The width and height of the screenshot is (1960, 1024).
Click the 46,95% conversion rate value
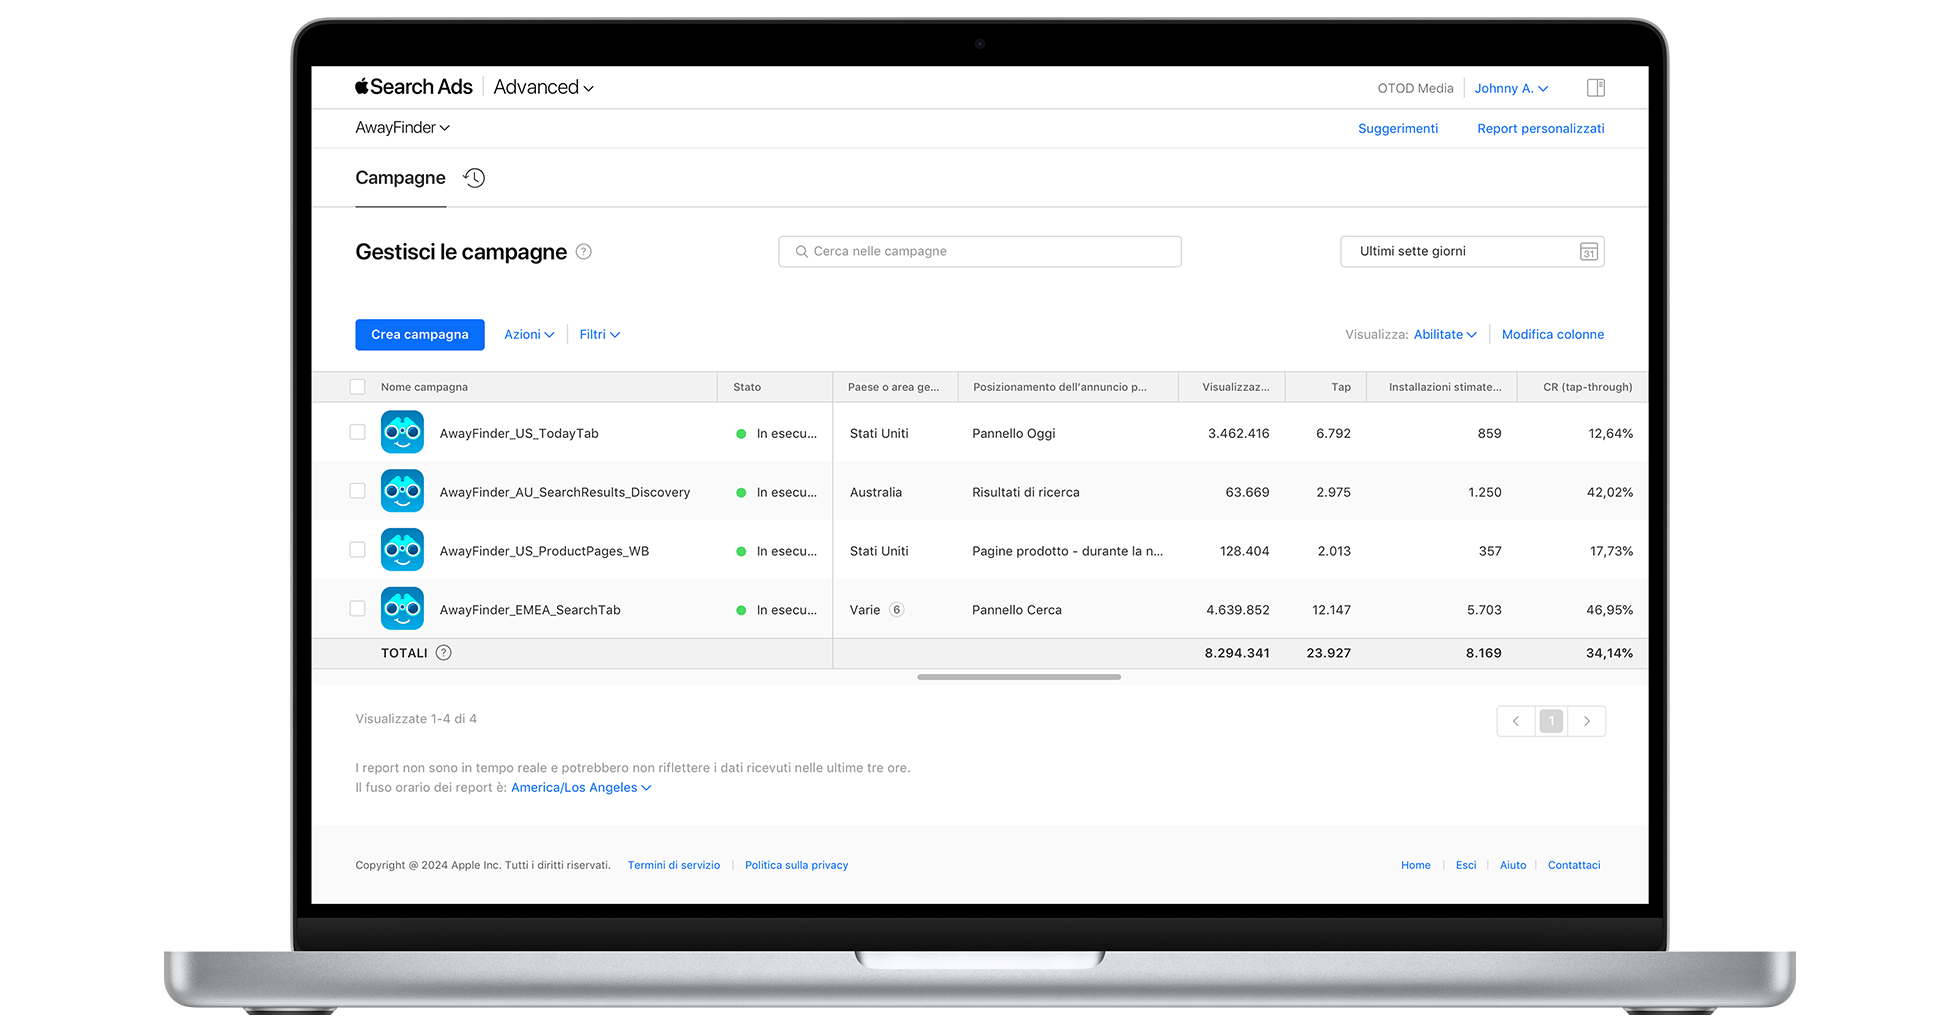point(1609,610)
